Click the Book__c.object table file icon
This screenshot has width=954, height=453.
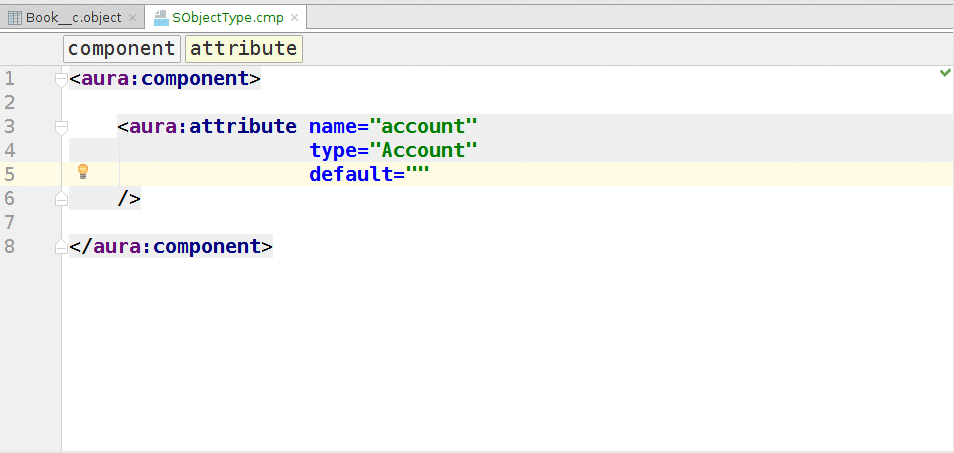click(x=15, y=18)
